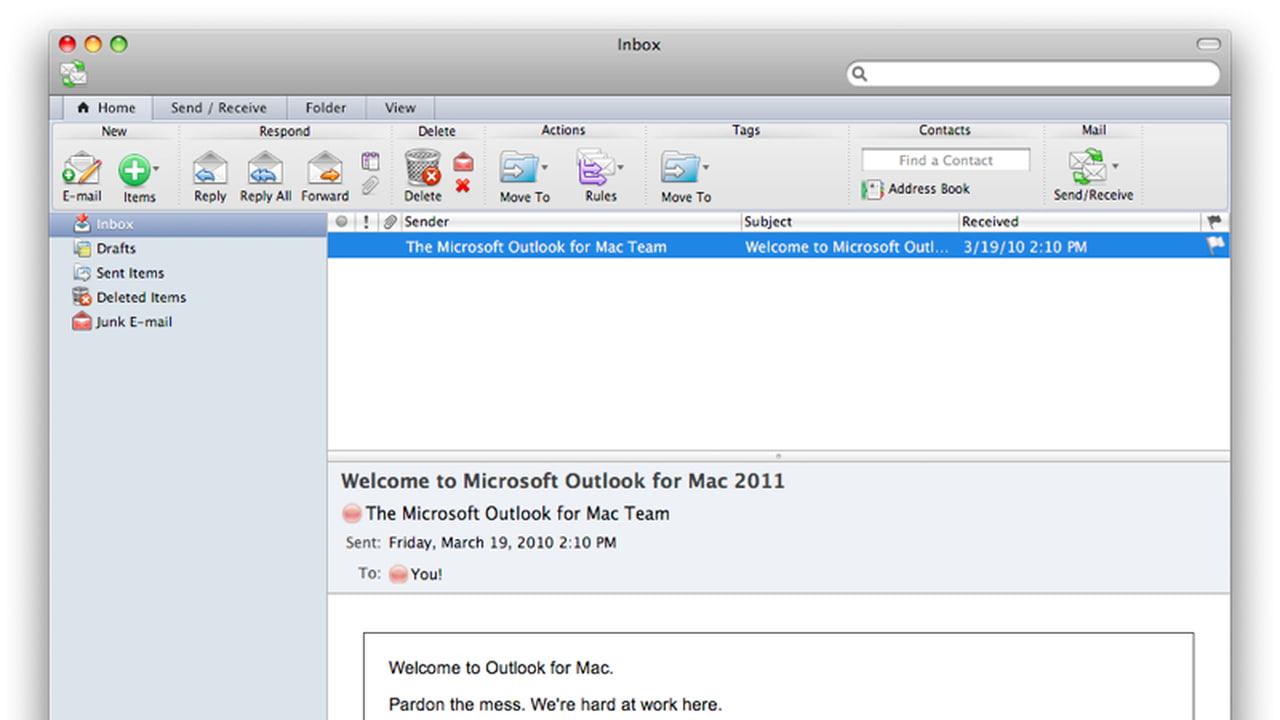The height and width of the screenshot is (720, 1280).
Task: Mark message as junk with red envelope
Action: click(463, 162)
